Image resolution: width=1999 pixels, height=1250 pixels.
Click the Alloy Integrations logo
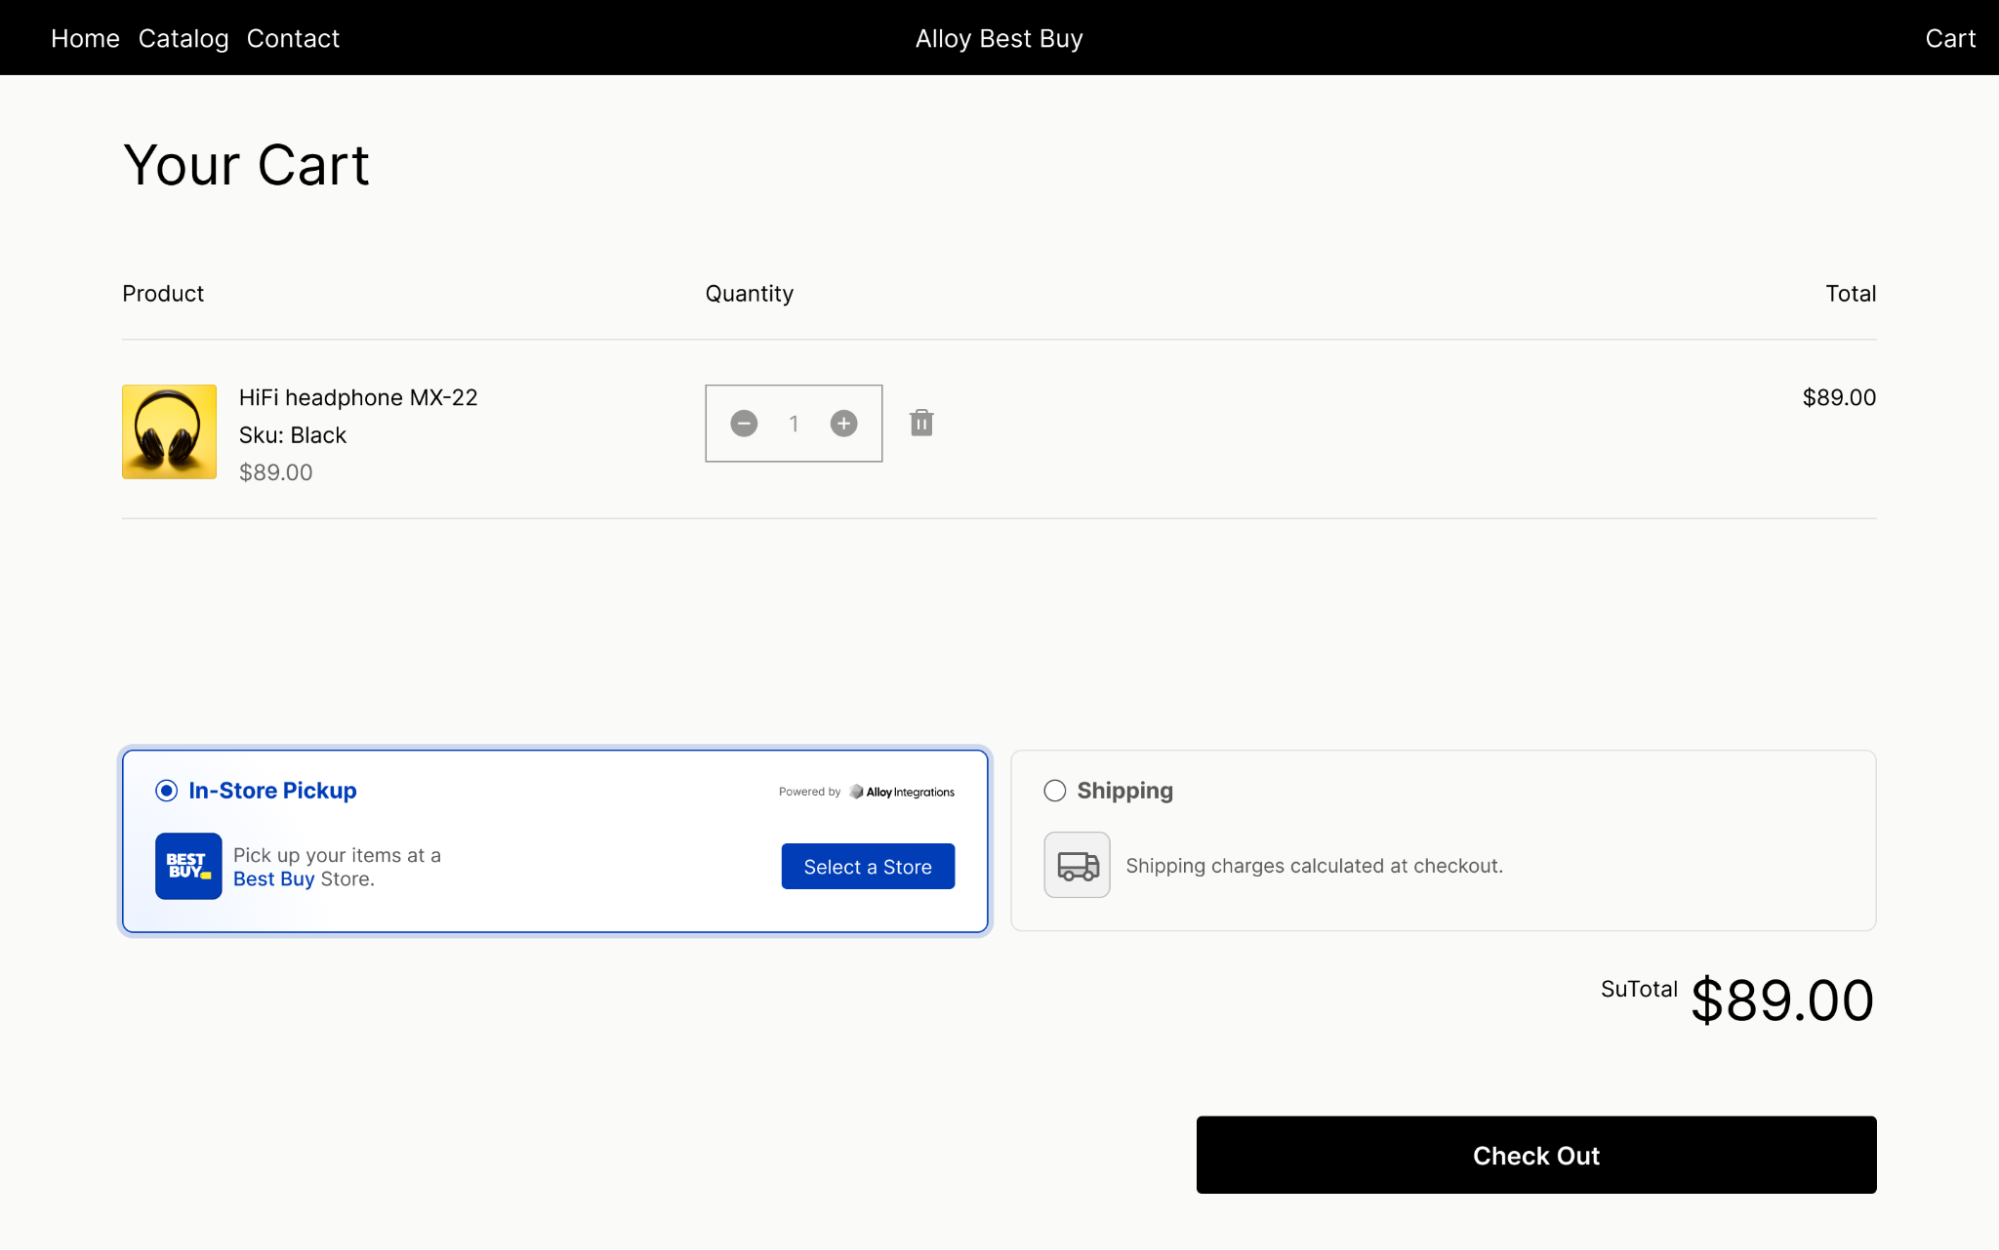pyautogui.click(x=902, y=792)
